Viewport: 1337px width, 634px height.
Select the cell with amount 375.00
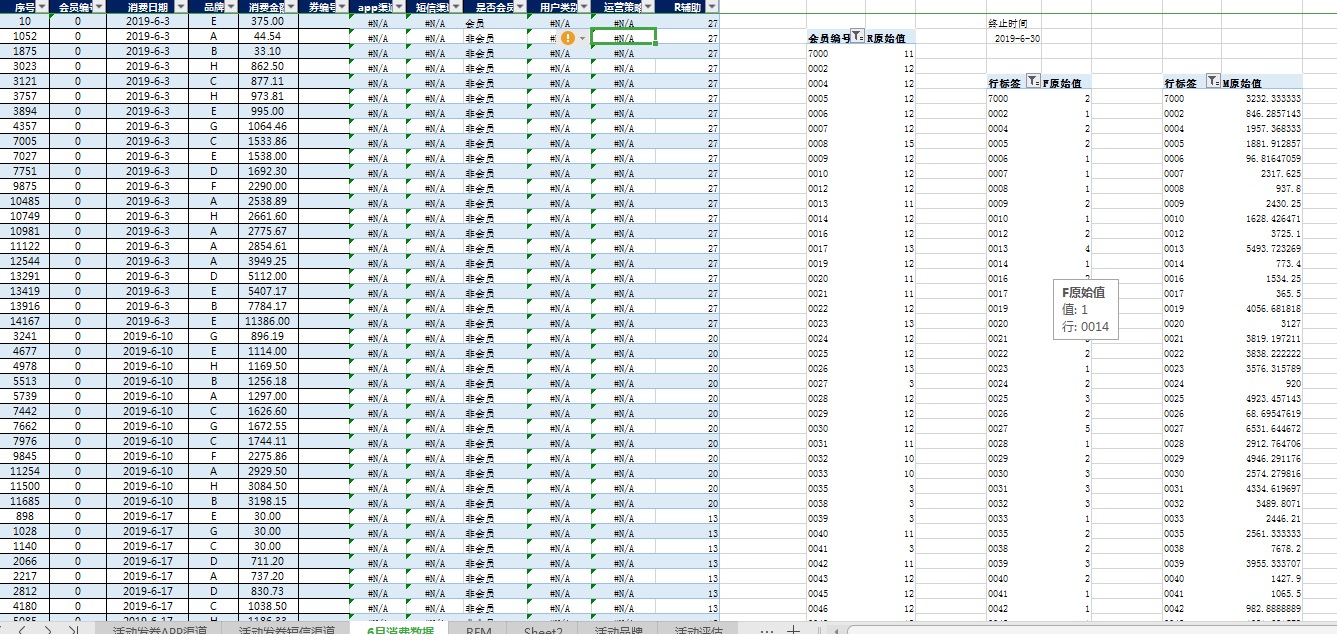267,21
